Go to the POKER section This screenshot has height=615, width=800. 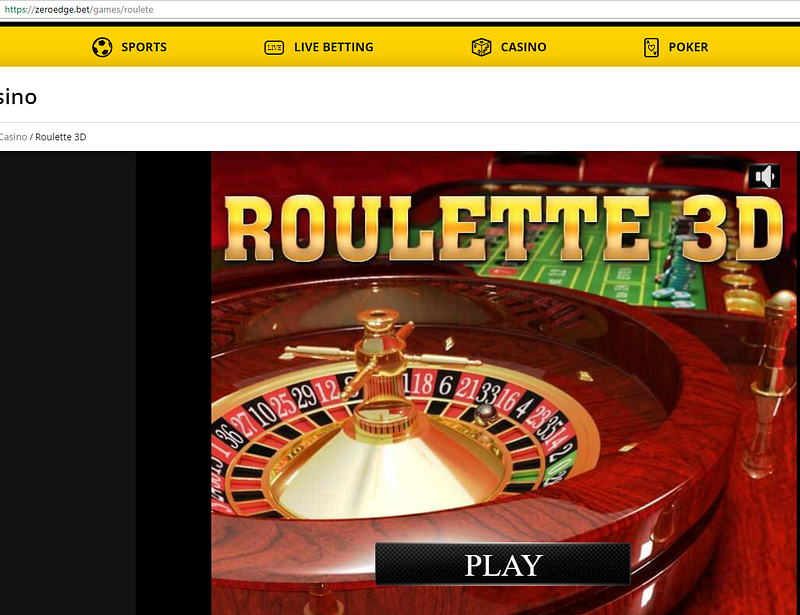tap(688, 47)
